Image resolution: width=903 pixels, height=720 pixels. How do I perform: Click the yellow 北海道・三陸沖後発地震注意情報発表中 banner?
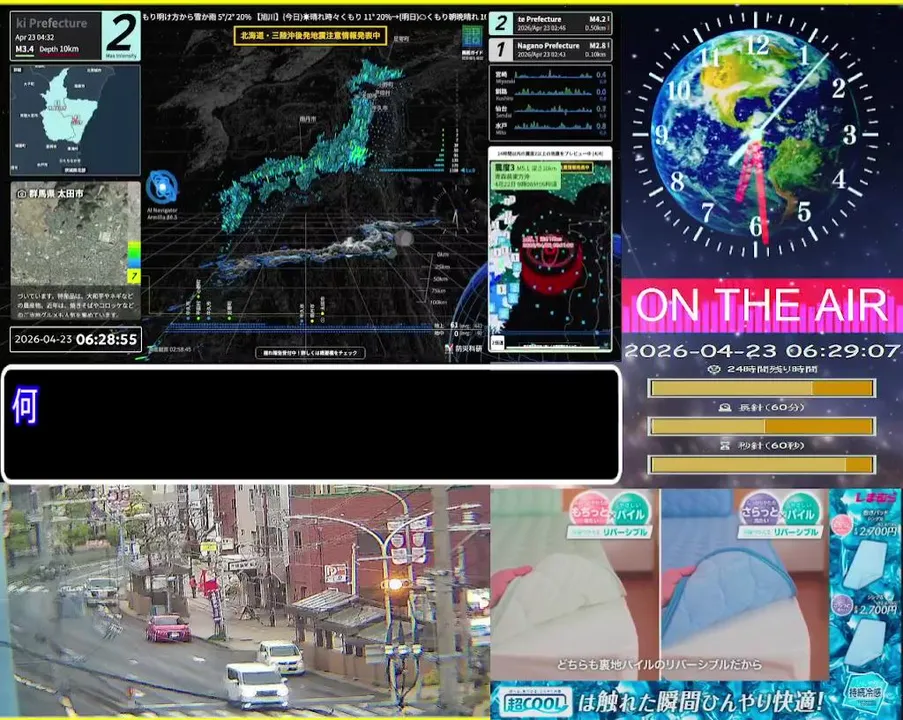pyautogui.click(x=310, y=36)
